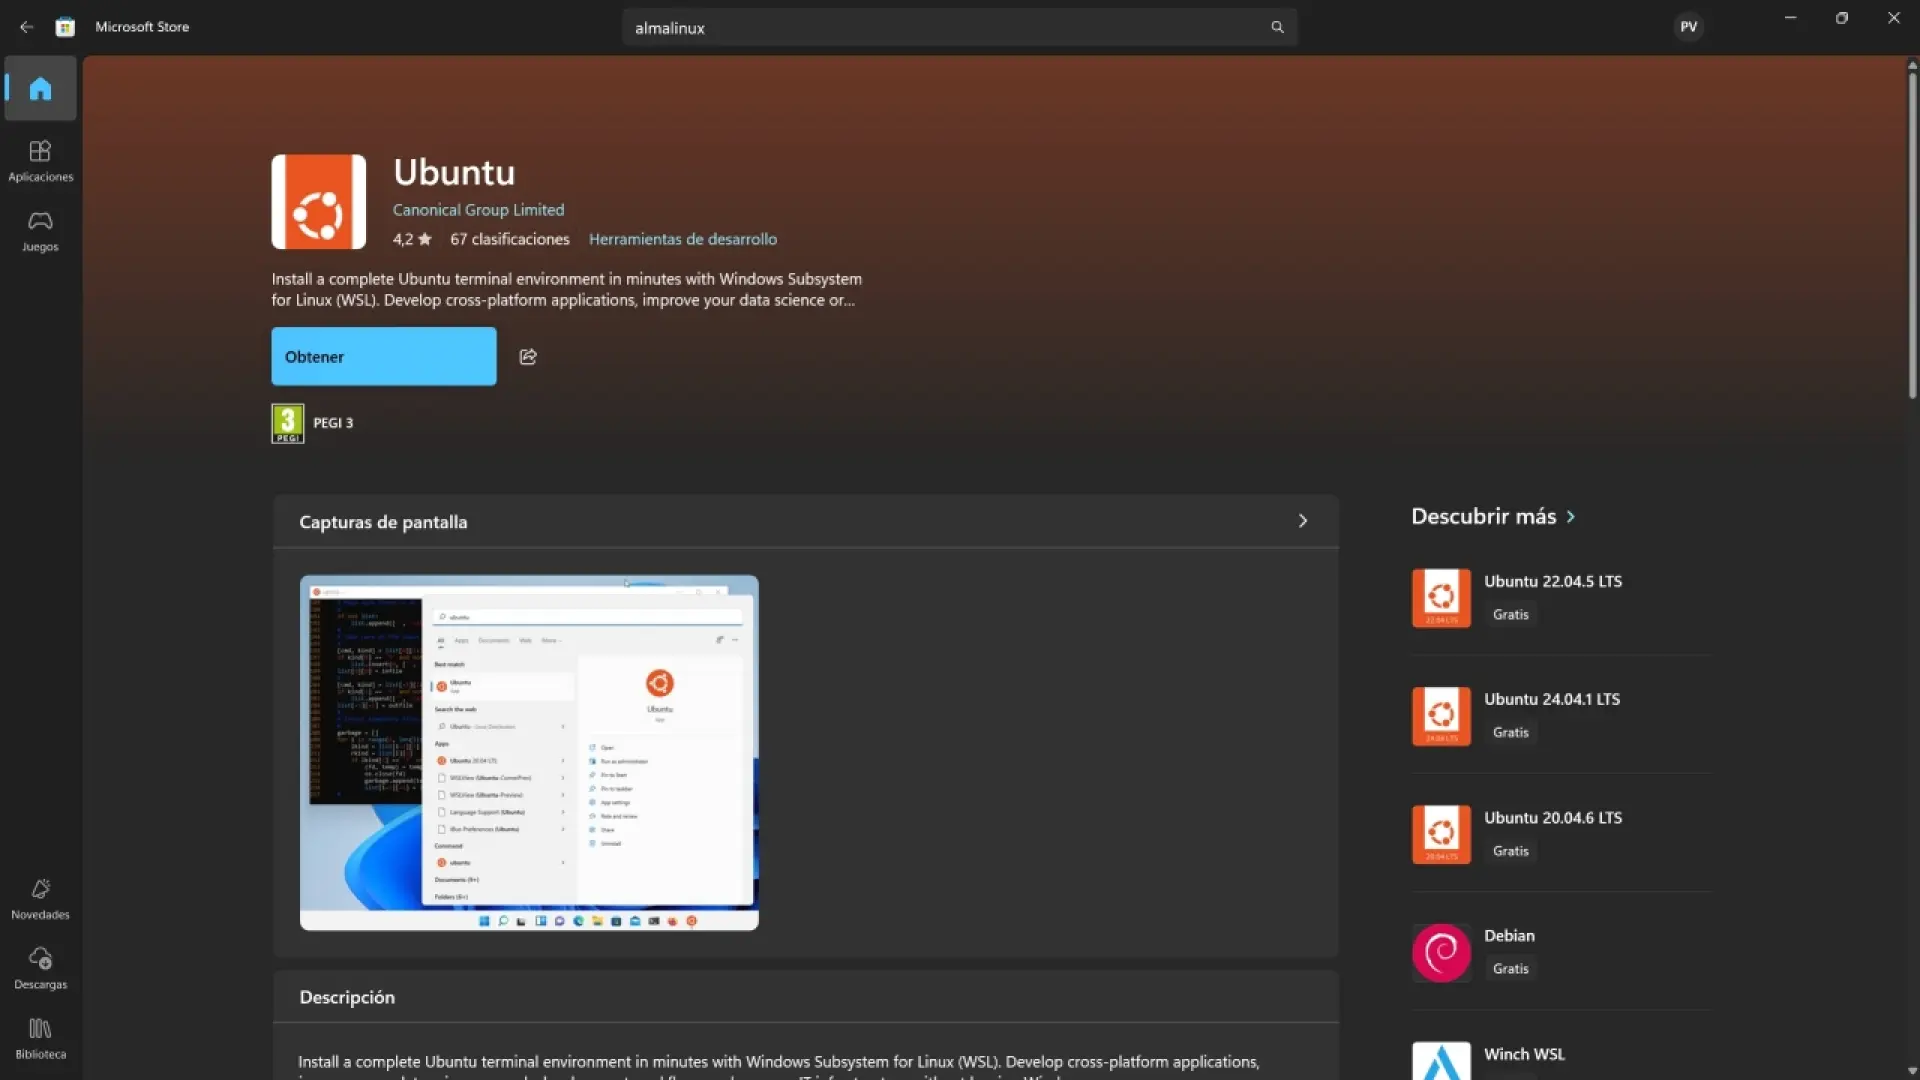Open the Juegos section

point(40,230)
